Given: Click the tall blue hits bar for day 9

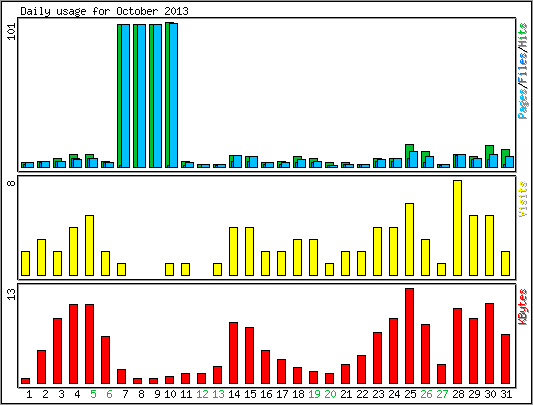Looking at the screenshot, I should (157, 96).
